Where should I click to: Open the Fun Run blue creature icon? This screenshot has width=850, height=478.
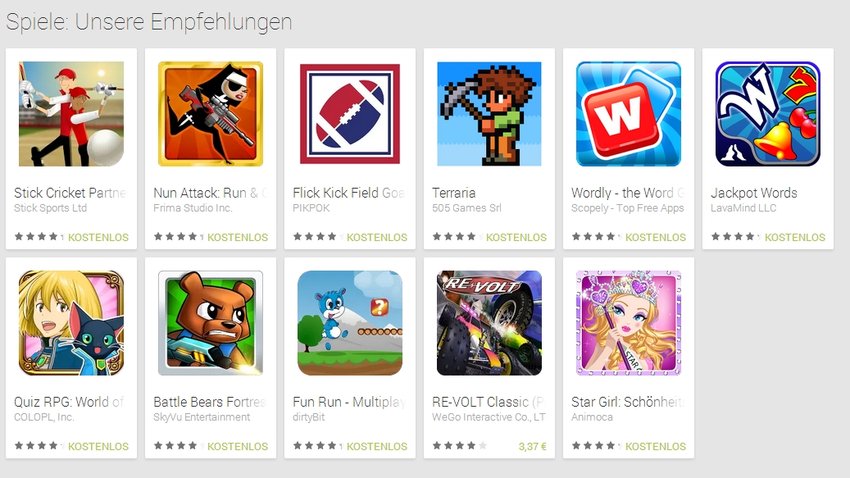click(x=350, y=323)
